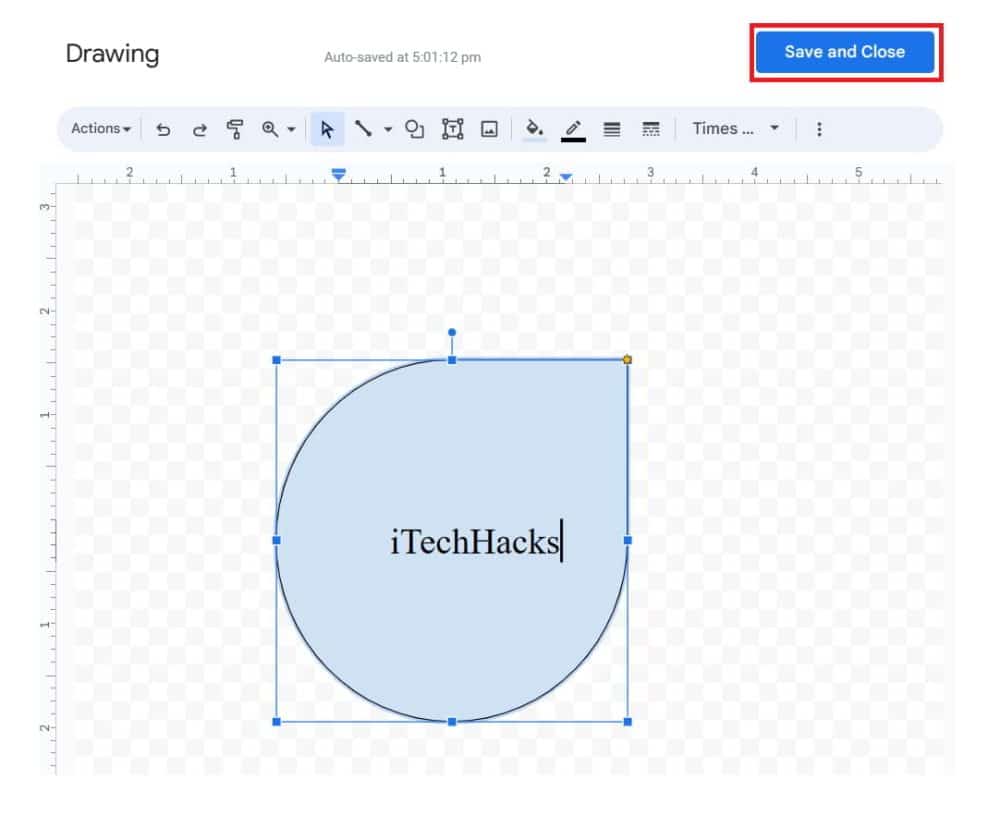Viewport: 988px width, 840px height.
Task: Click the Auto-saved status text
Action: [404, 57]
